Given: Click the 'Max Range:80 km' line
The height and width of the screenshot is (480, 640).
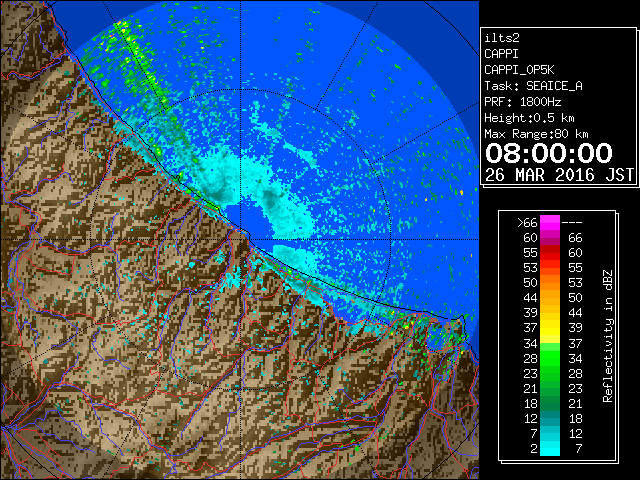Looking at the screenshot, I should pos(536,134).
